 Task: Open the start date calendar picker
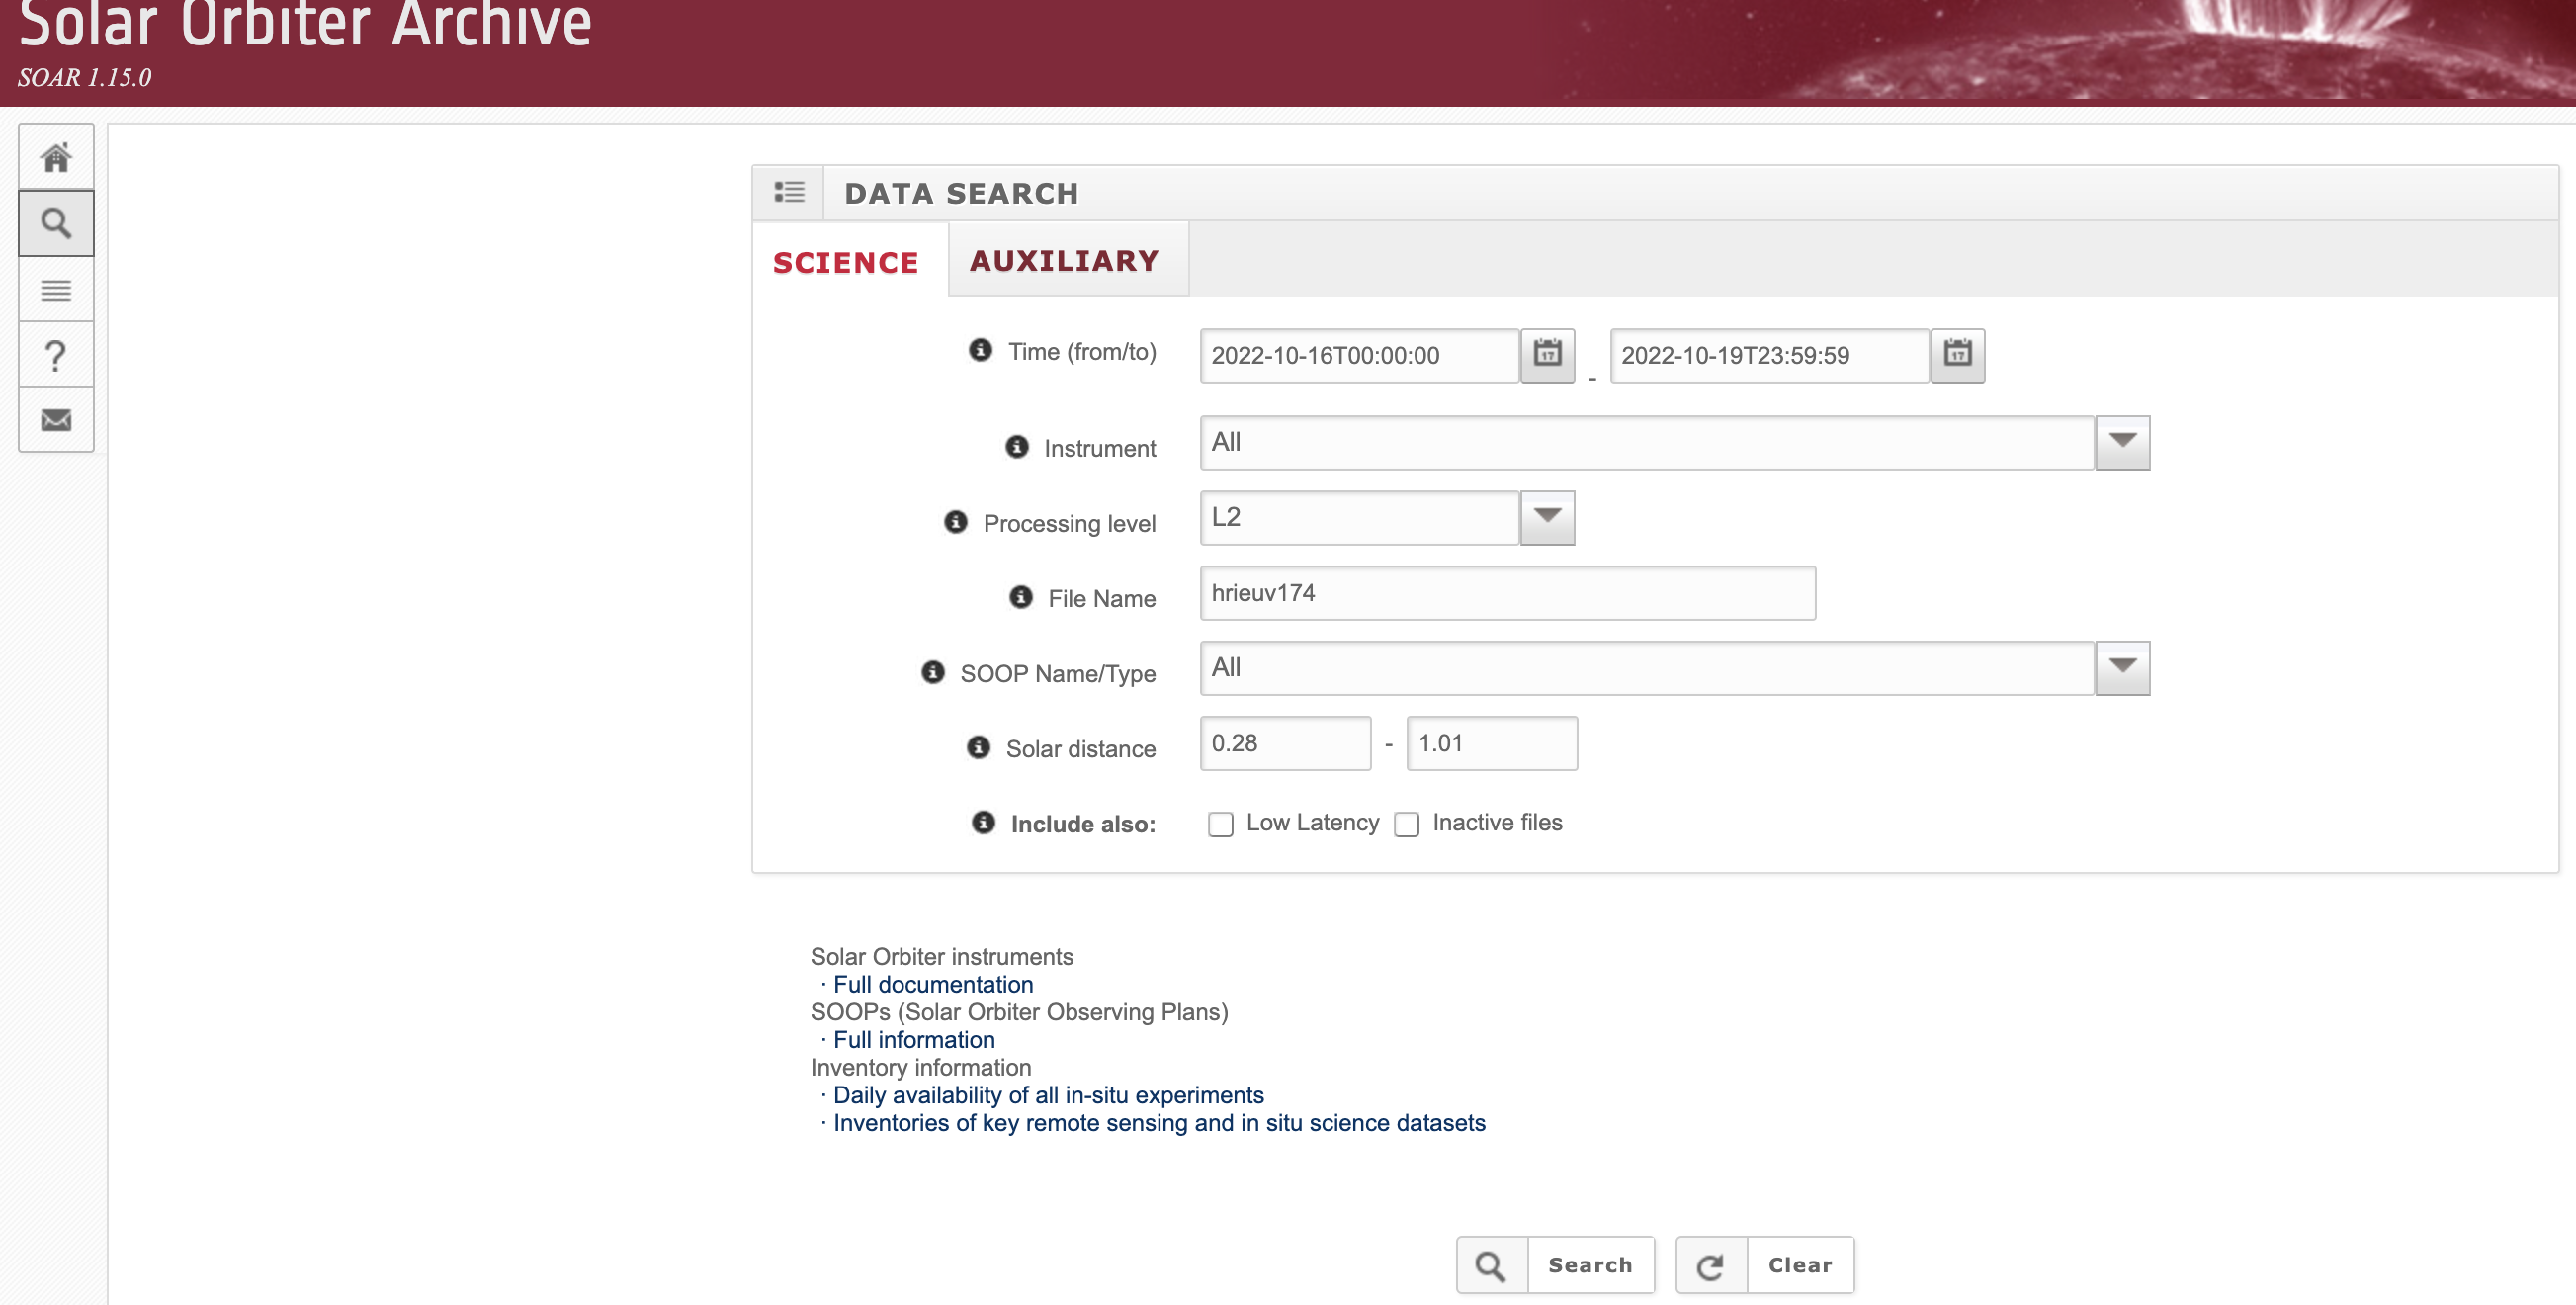coord(1547,355)
